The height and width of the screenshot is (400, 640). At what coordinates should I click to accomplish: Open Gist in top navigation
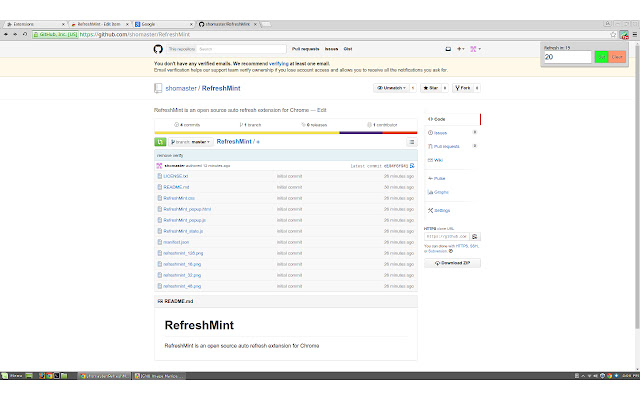pos(348,49)
